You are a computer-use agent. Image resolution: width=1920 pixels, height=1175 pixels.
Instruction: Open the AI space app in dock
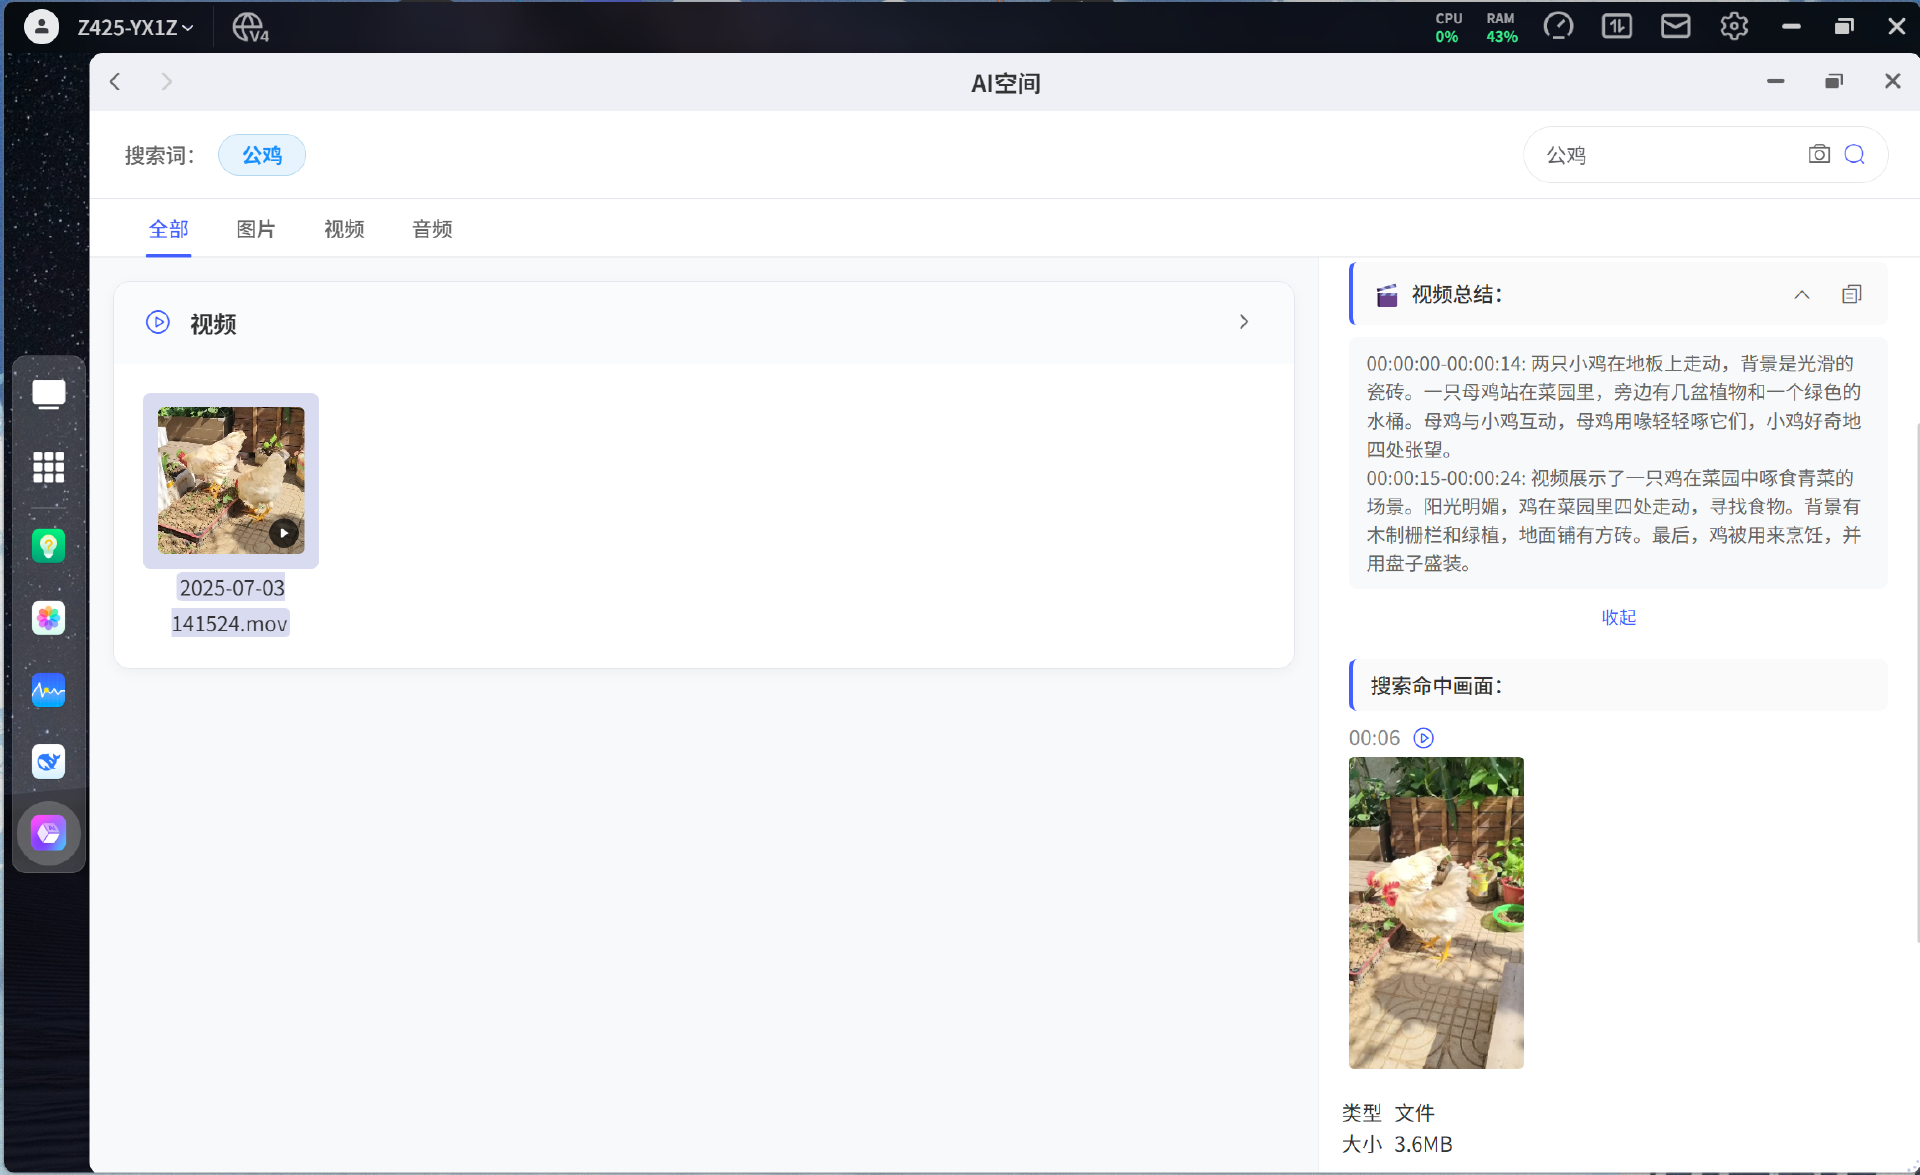pos(48,833)
